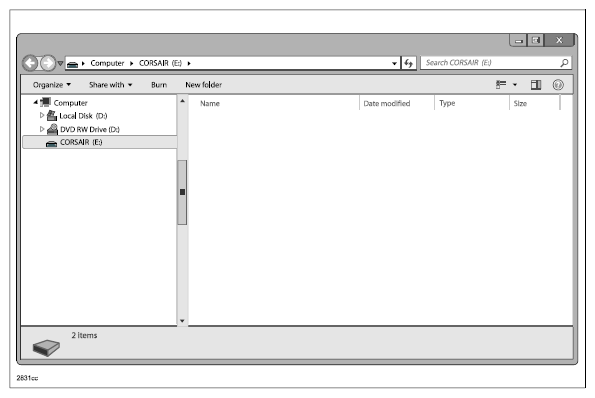Expand the Local Disk (D:) node

[42, 115]
